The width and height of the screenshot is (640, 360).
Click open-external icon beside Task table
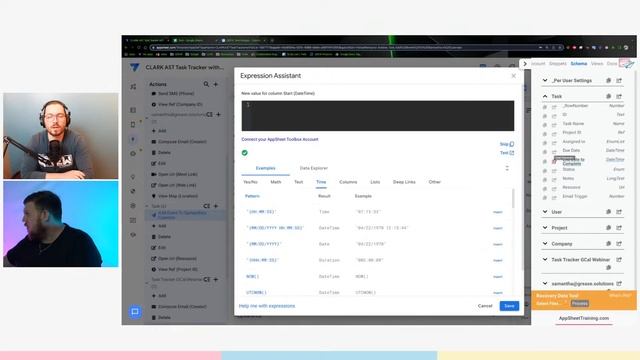click(x=619, y=96)
